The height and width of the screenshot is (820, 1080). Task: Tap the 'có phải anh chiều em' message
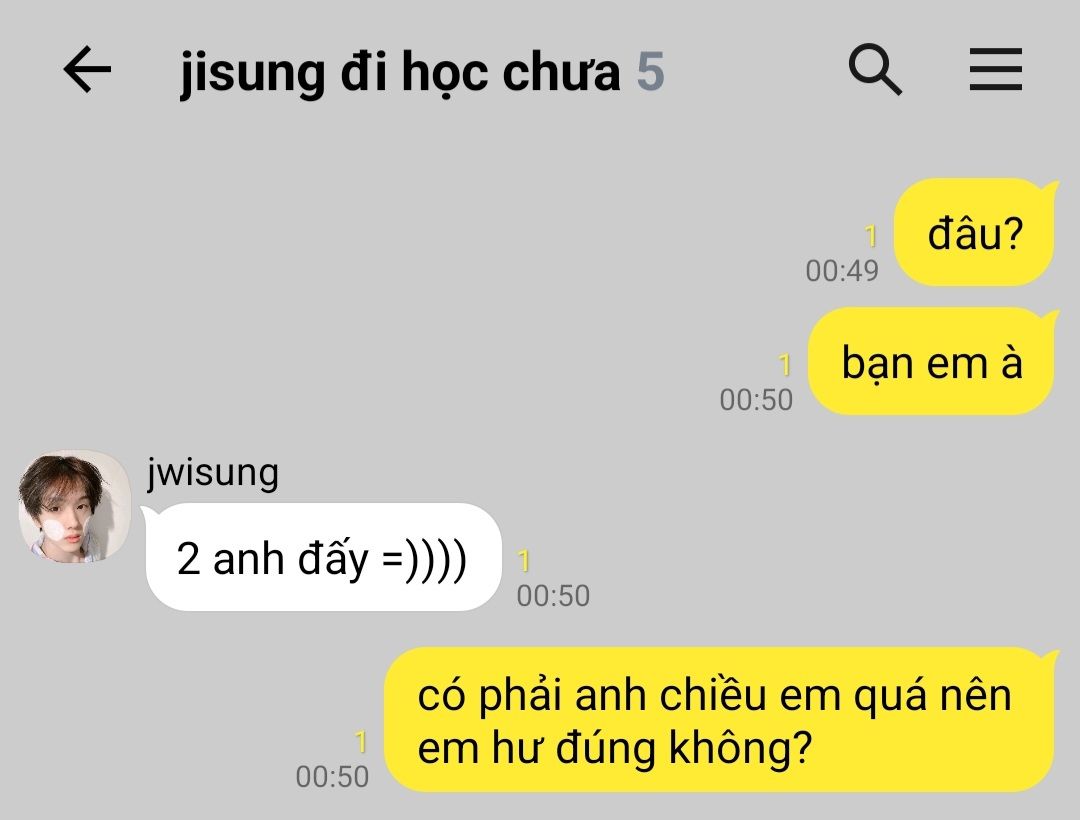click(720, 719)
